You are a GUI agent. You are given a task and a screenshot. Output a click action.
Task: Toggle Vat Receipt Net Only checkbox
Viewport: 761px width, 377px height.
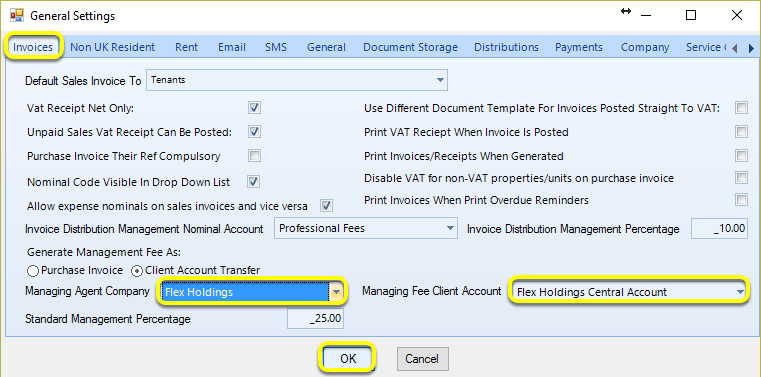(254, 108)
